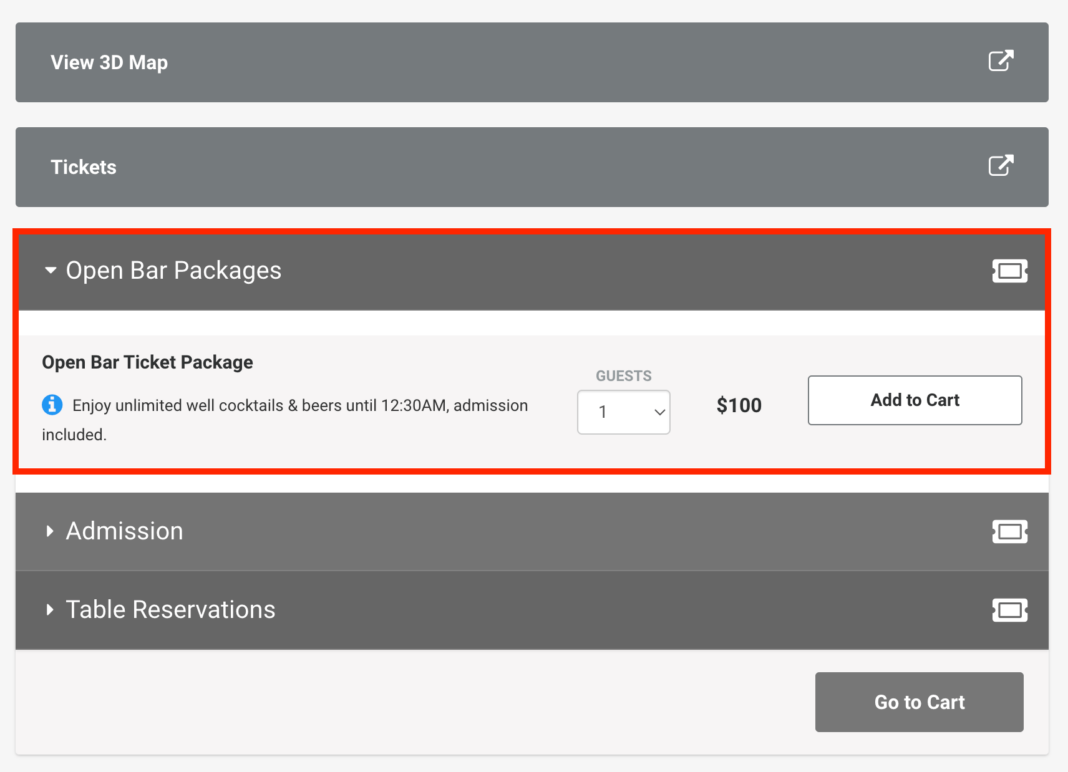Click the Admission header title
The height and width of the screenshot is (772, 1068).
[124, 531]
